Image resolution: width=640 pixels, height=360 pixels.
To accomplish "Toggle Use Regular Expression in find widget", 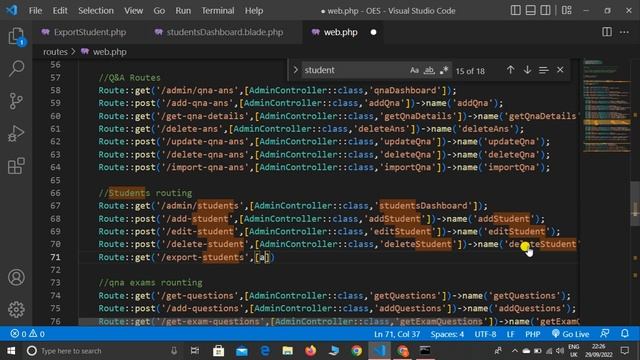I will point(444,70).
